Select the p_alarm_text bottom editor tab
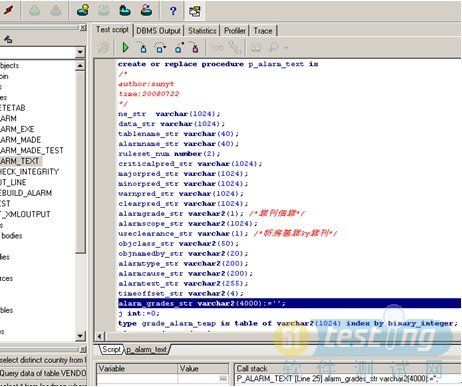Screen dimensions: 462x387 coord(146,350)
